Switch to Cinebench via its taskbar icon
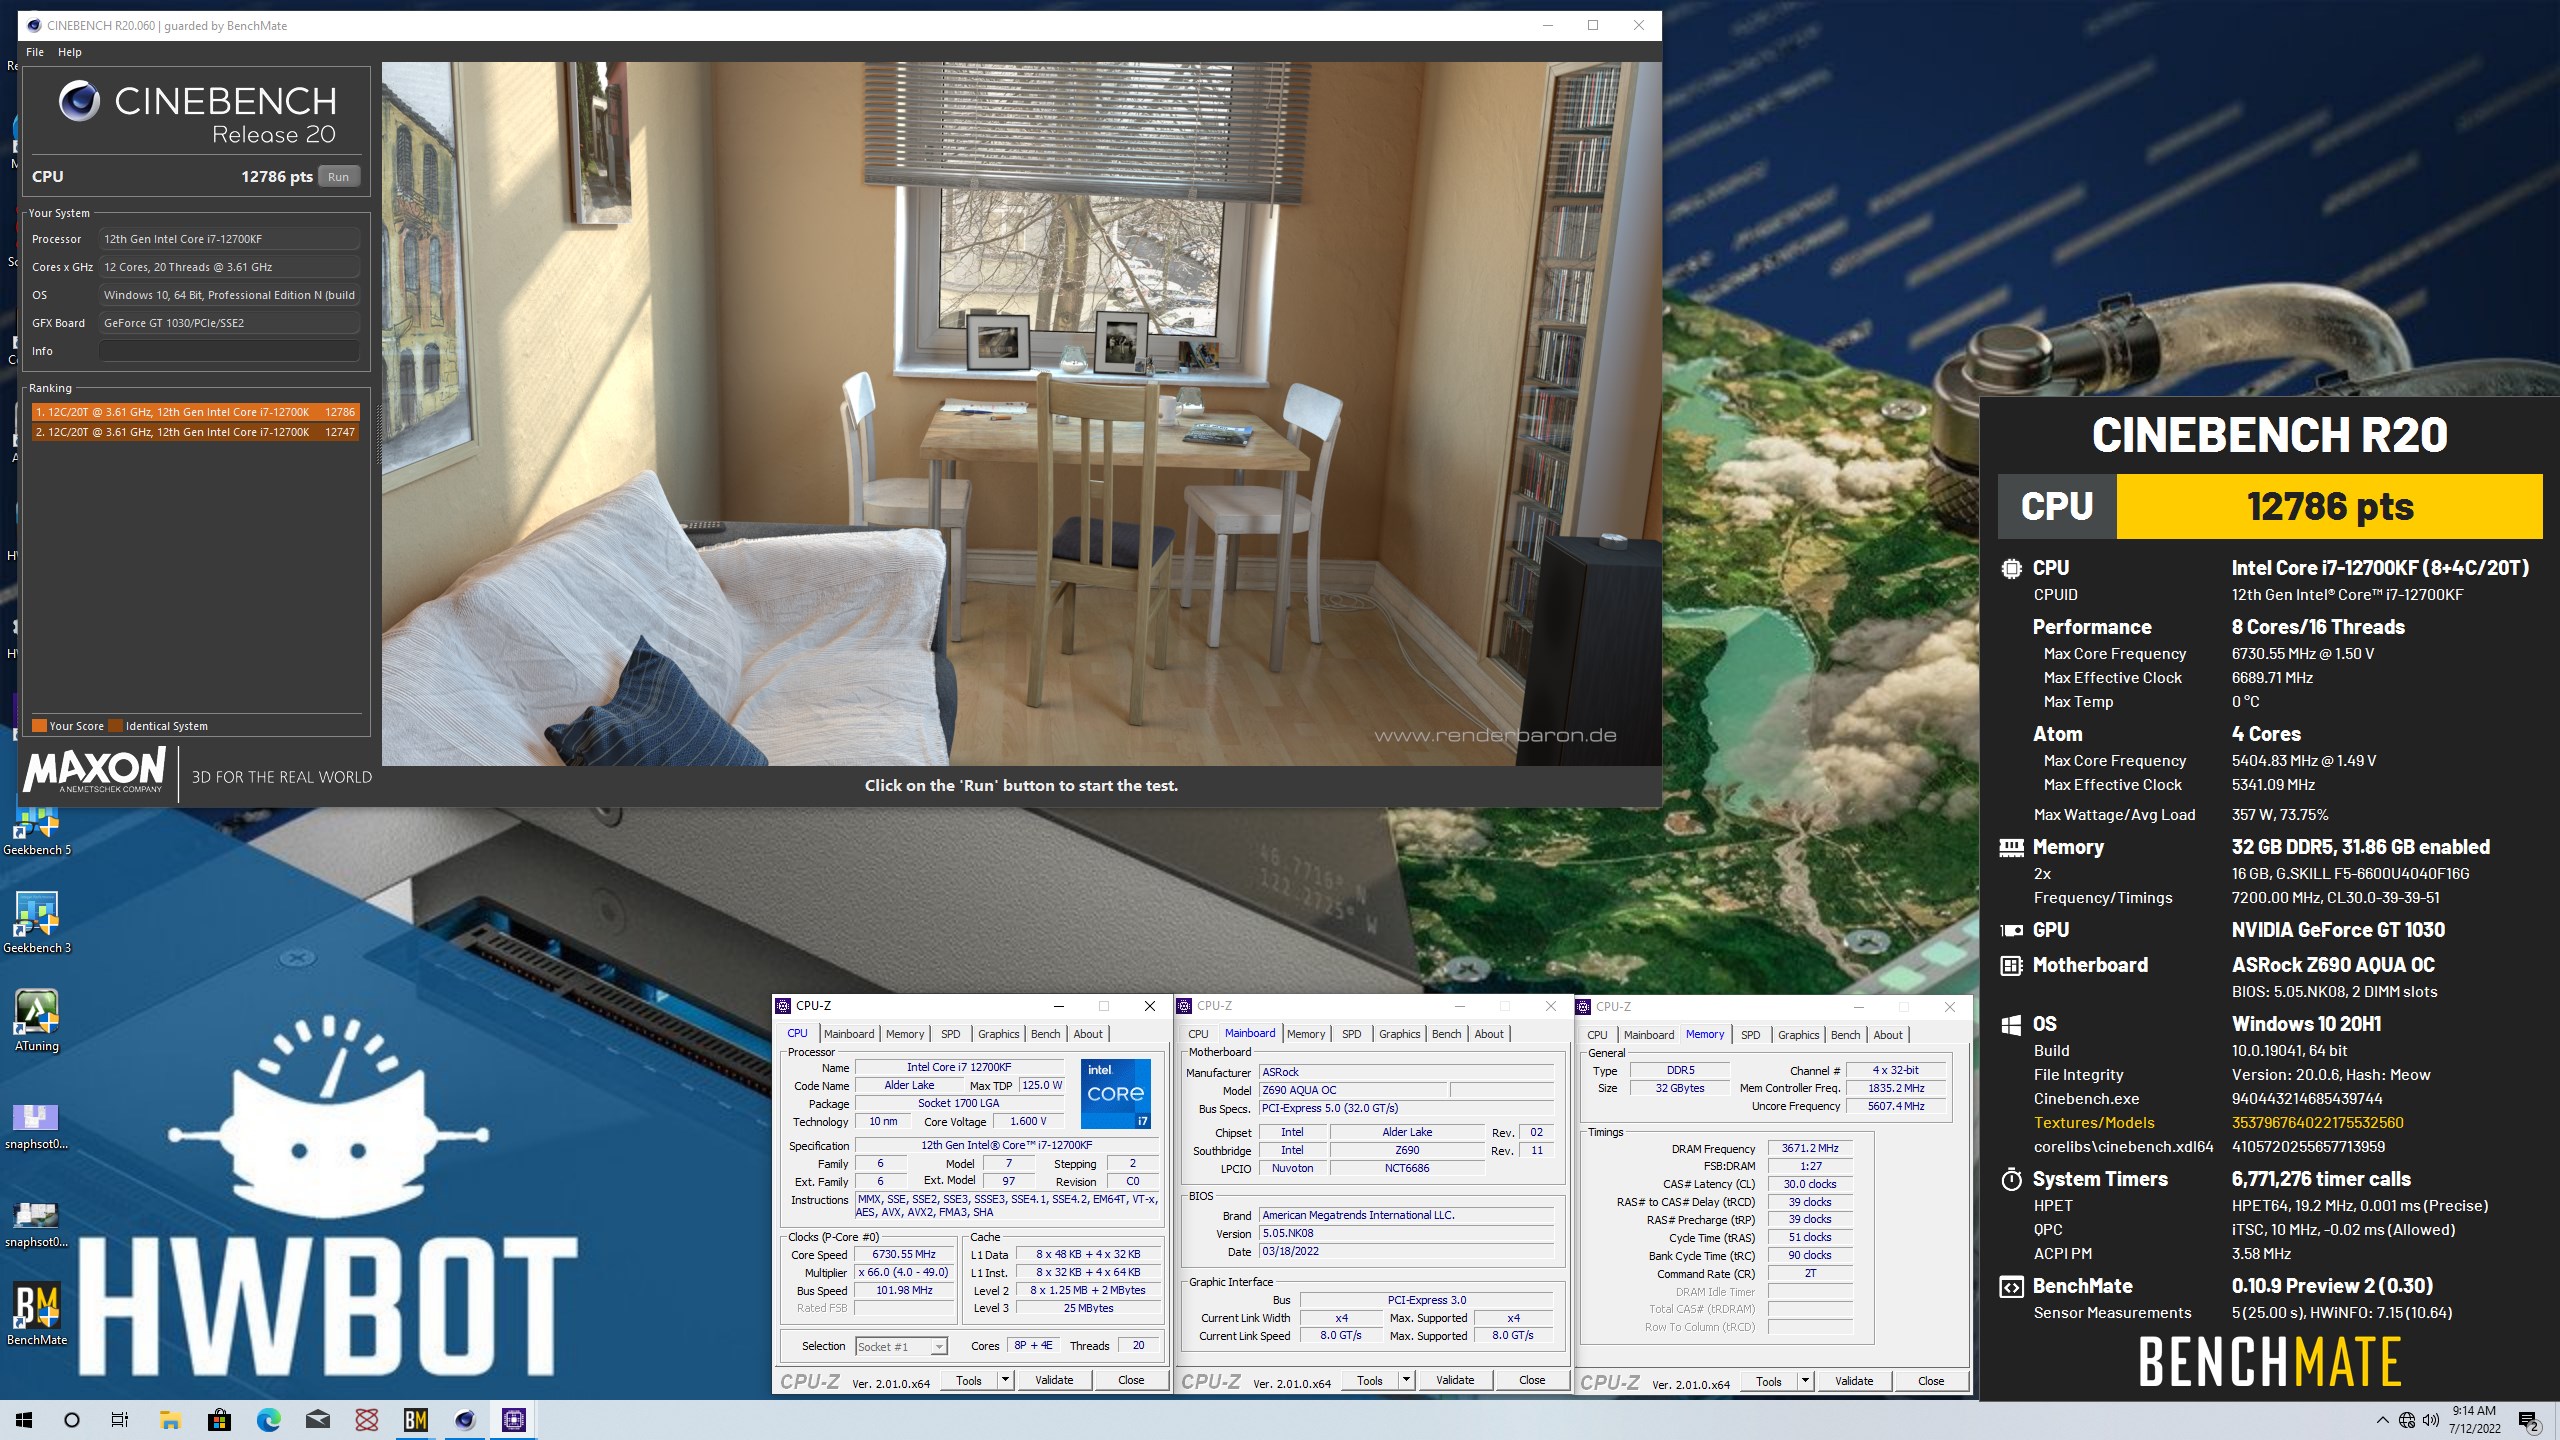Screen dimensions: 2560x1440 (465, 1420)
